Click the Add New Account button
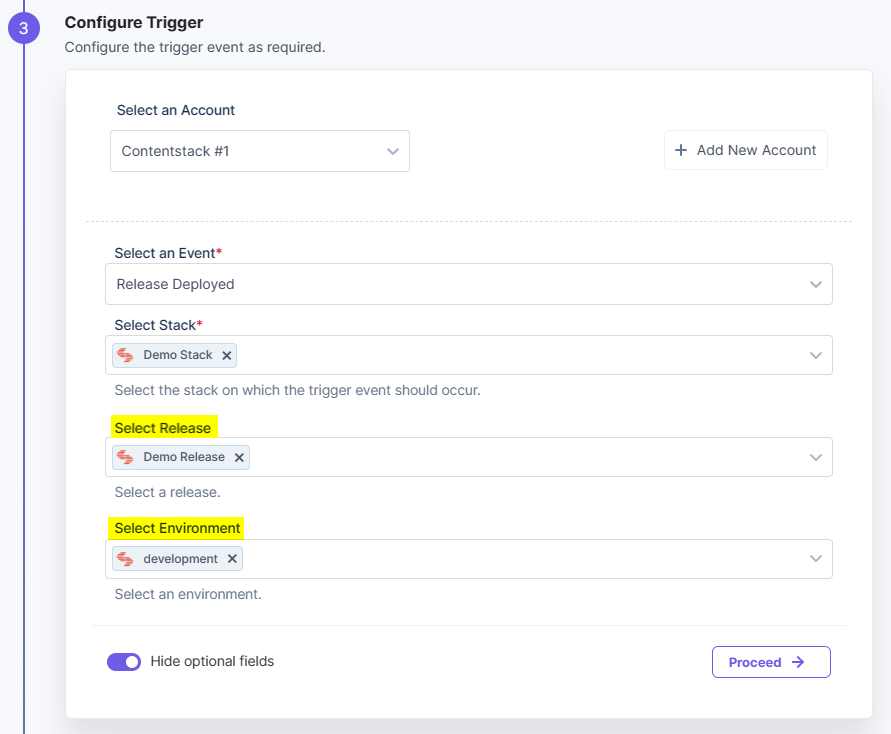The height and width of the screenshot is (734, 891). [745, 149]
